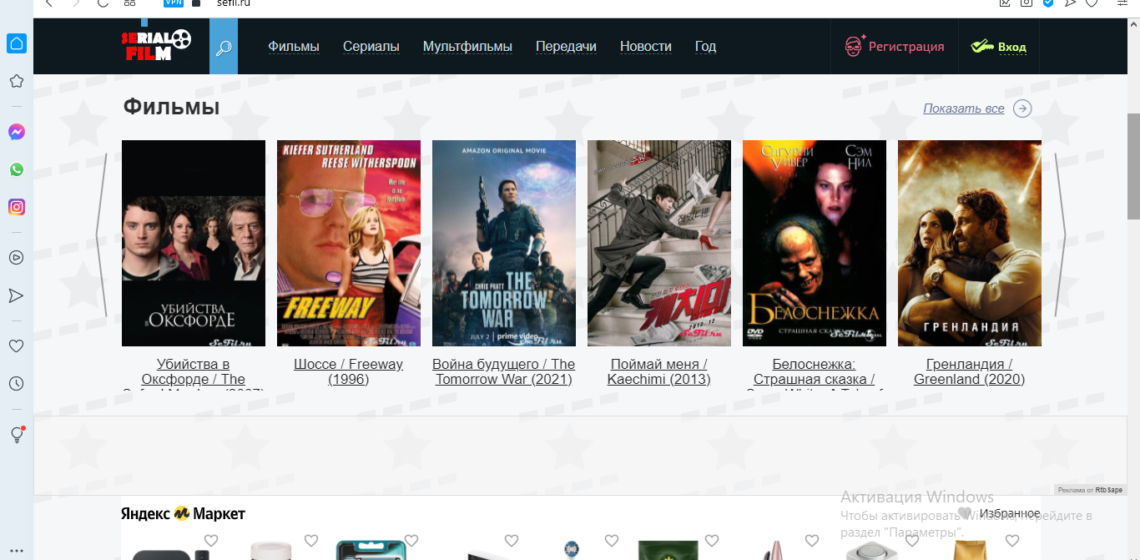Select The Tomorrow War poster thumbnail
The image size is (1140, 560).
pos(504,243)
